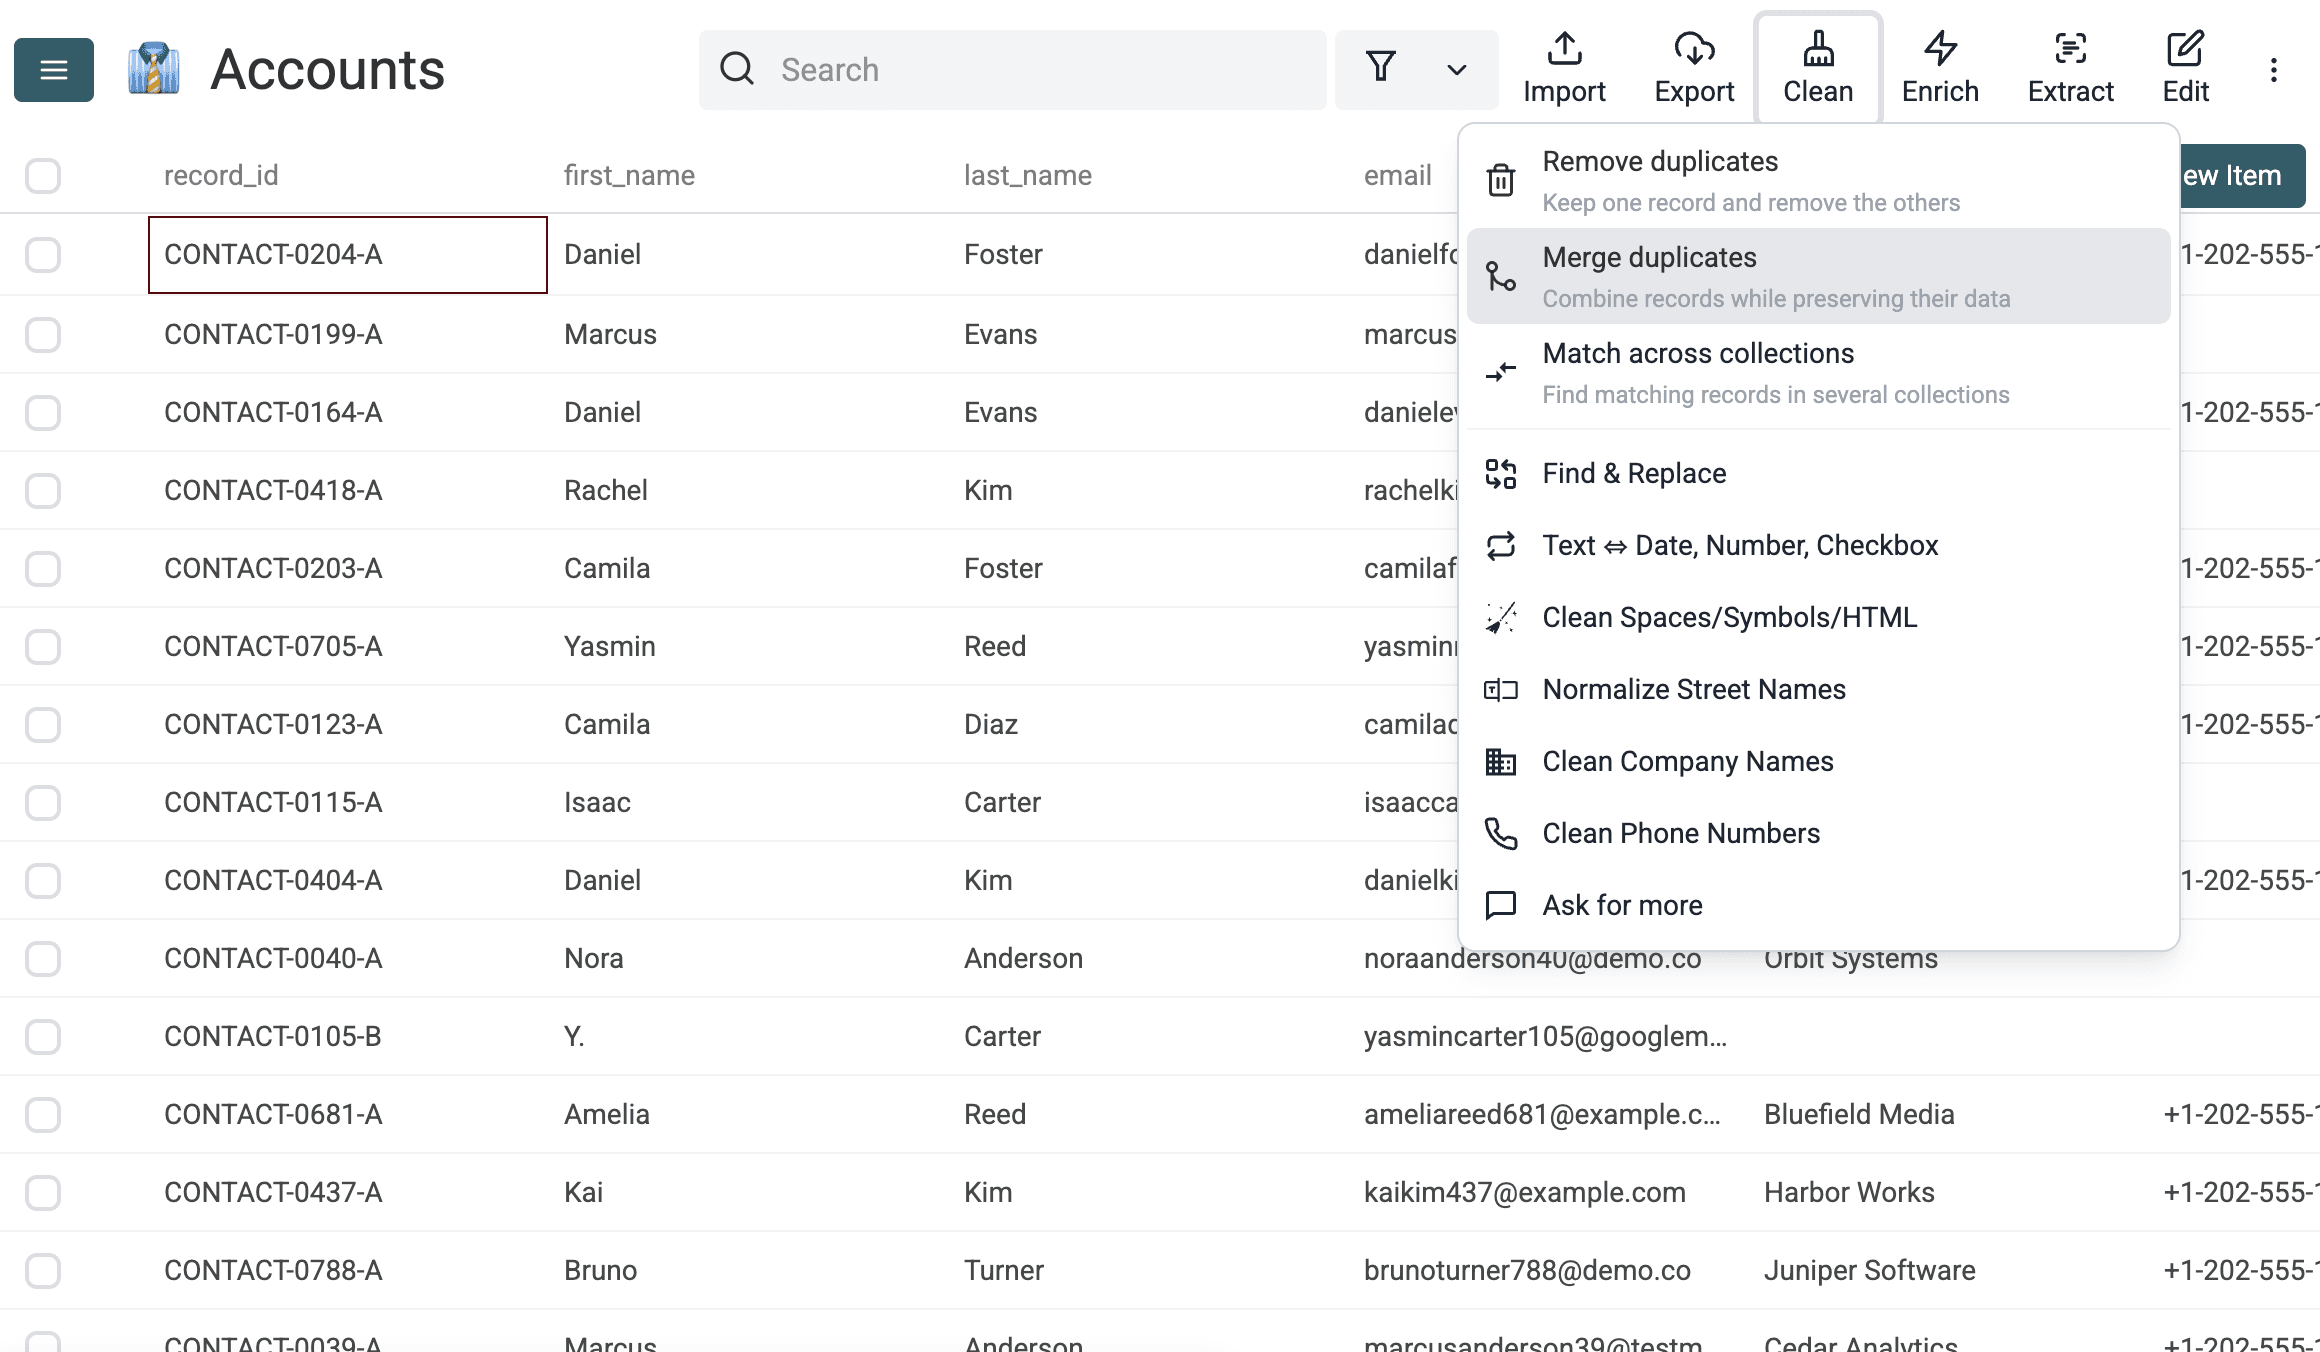
Task: Select Match across collections option
Action: (x=1818, y=373)
